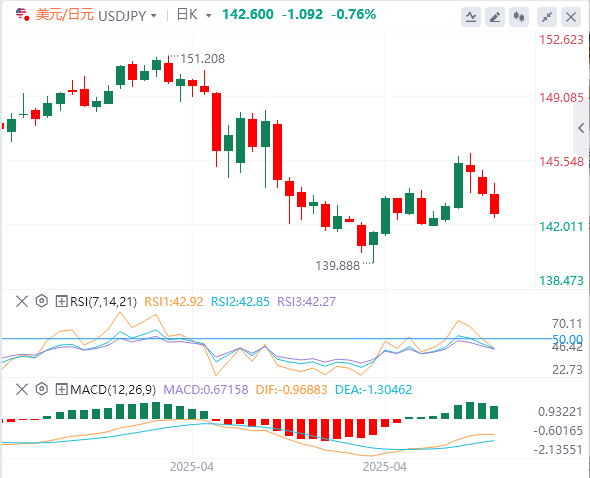590x478 pixels.
Task: Click the candle at the 139.888 low
Action: (x=373, y=238)
